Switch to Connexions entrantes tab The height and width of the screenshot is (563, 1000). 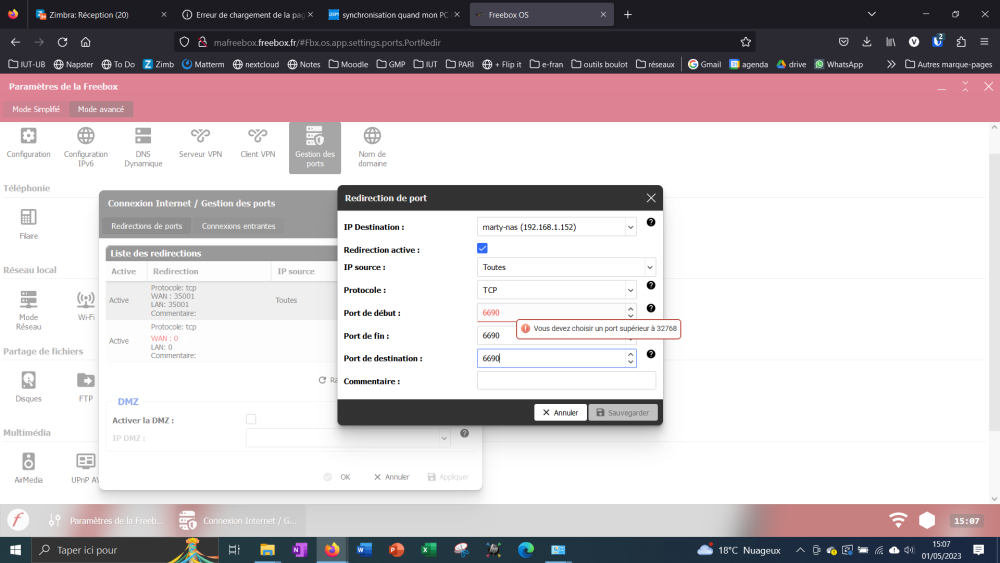click(x=238, y=226)
